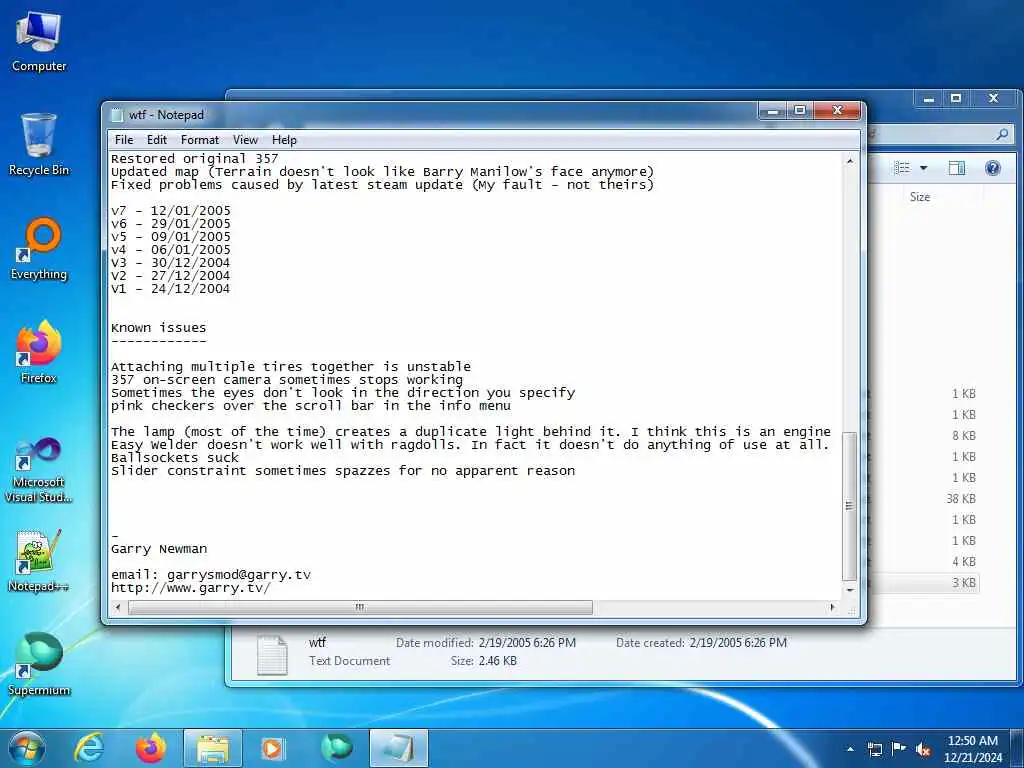This screenshot has width=1024, height=768.
Task: Toggle the preview pane button in Explorer
Action: 956,168
